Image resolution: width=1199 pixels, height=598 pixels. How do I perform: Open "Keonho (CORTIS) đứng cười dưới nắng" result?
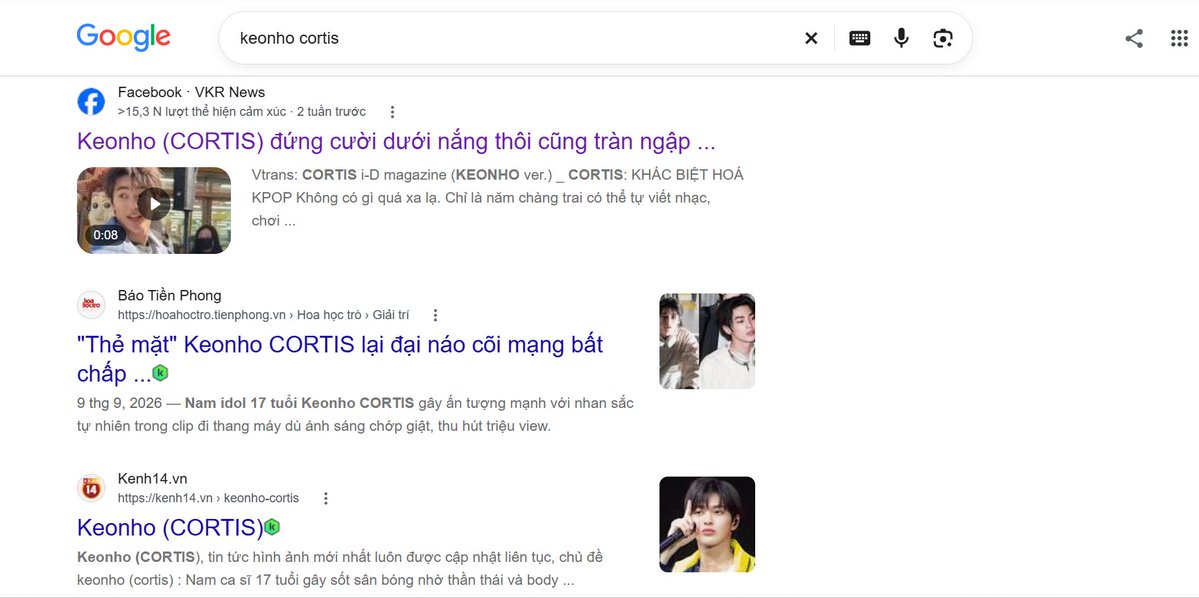pos(396,141)
